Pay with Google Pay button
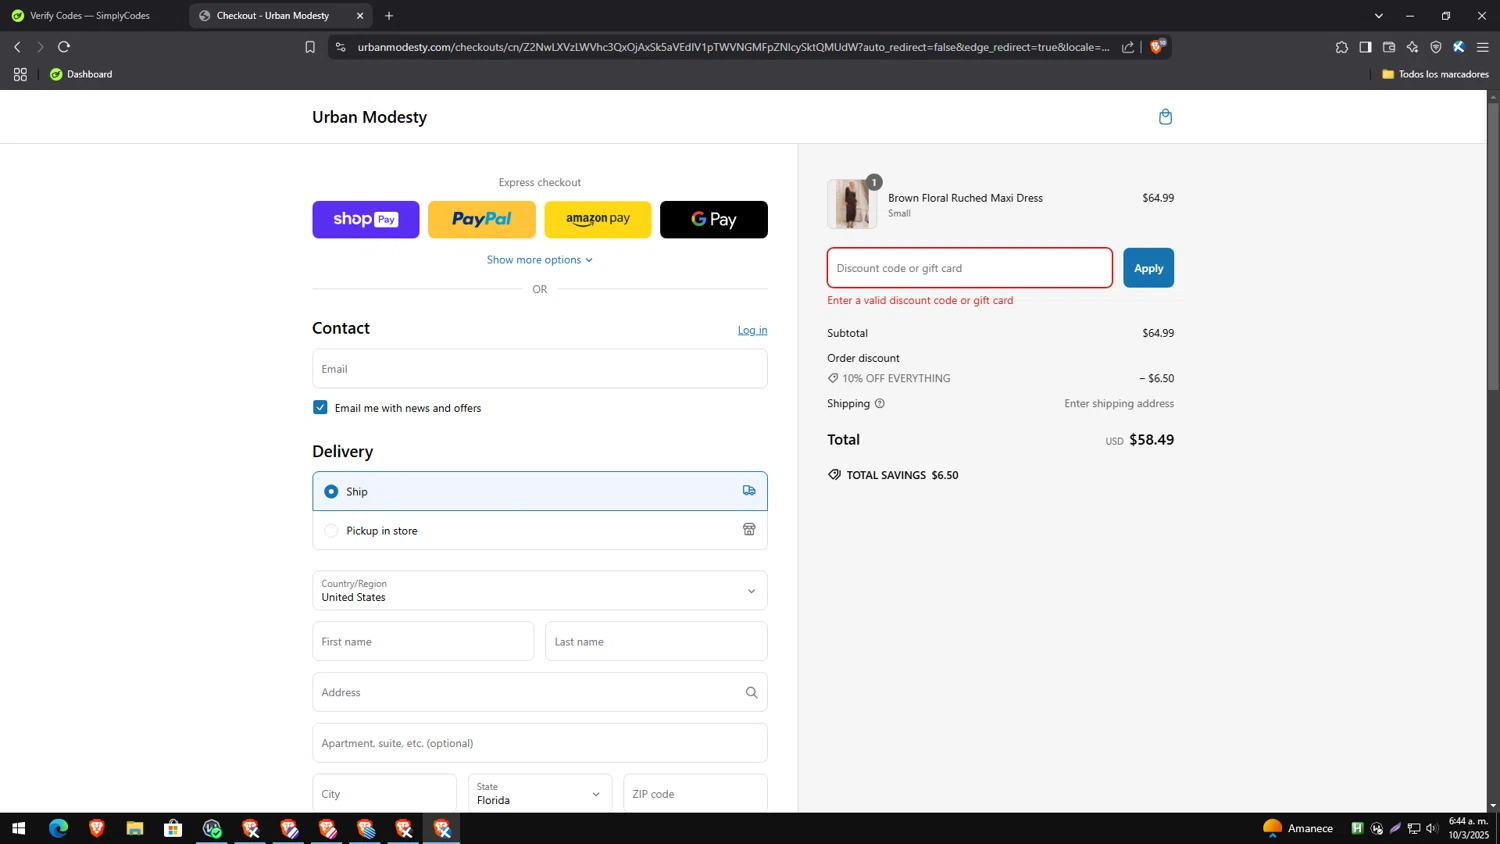Image resolution: width=1500 pixels, height=844 pixels. pos(714,220)
